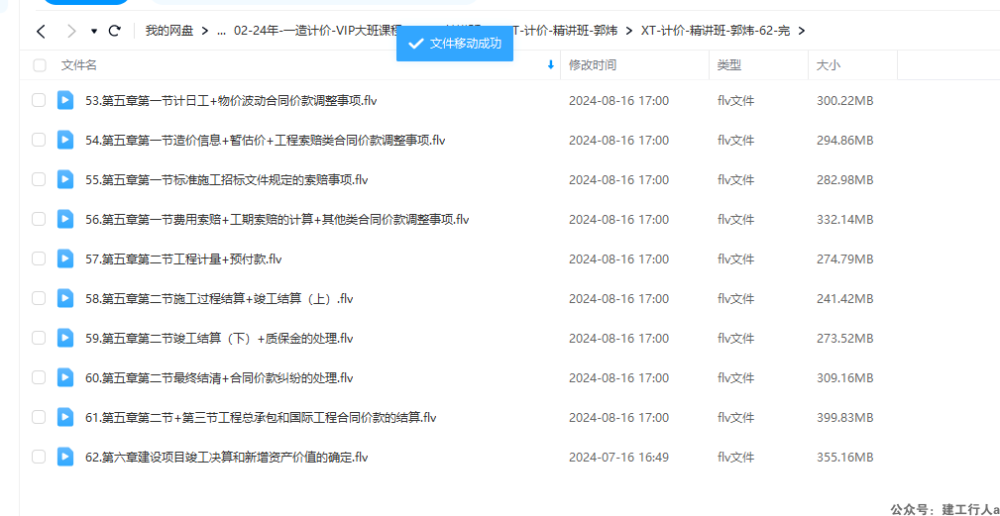Click video icon of file 57
This screenshot has height=516, width=1000.
[x=65, y=259]
